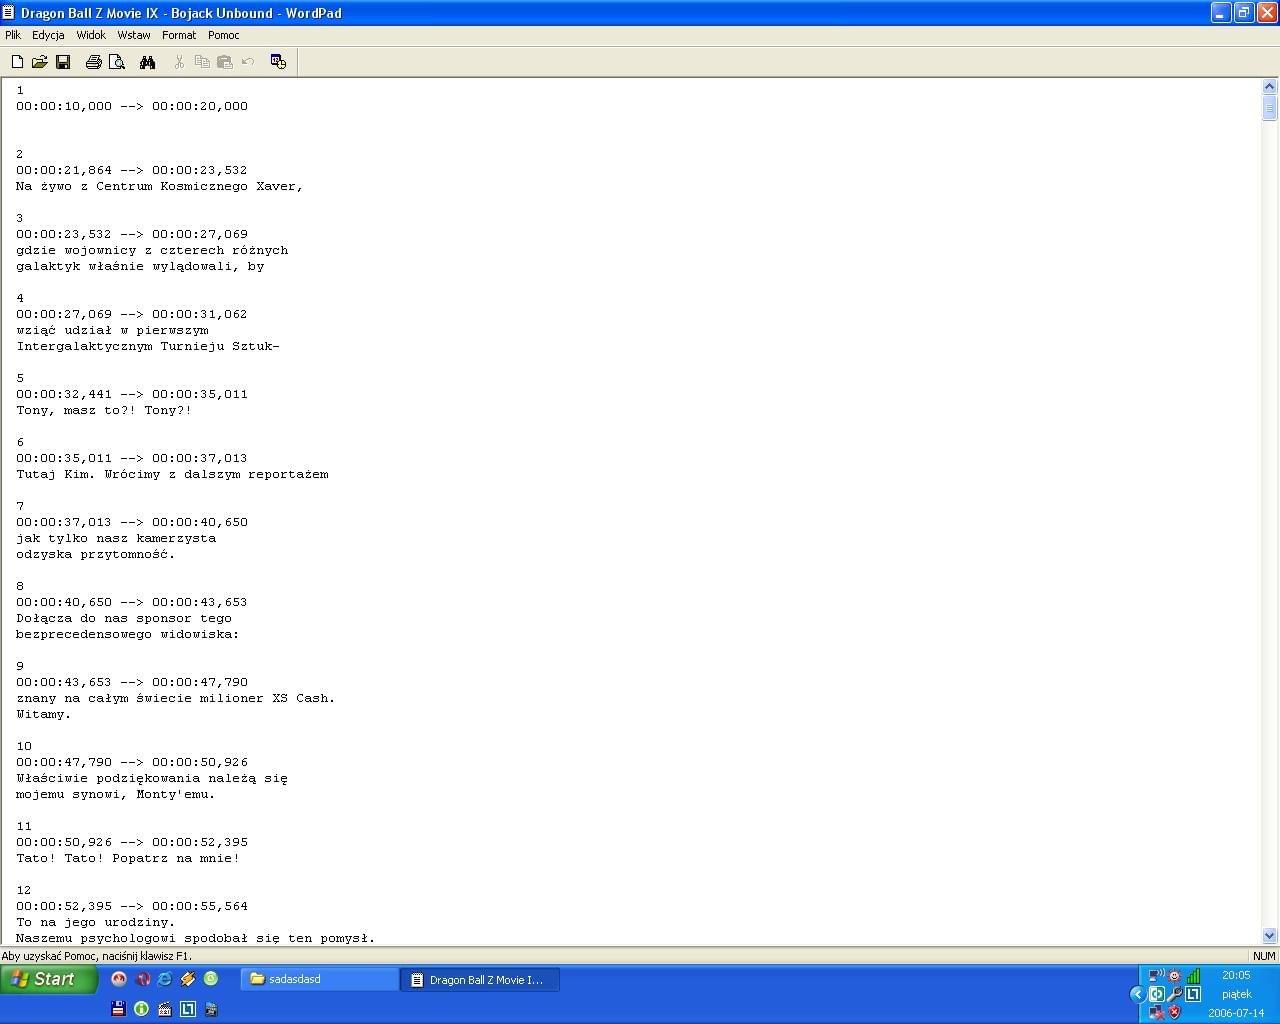This screenshot has width=1280, height=1024.
Task: Click the Paste clipboard icon
Action: pyautogui.click(x=225, y=62)
